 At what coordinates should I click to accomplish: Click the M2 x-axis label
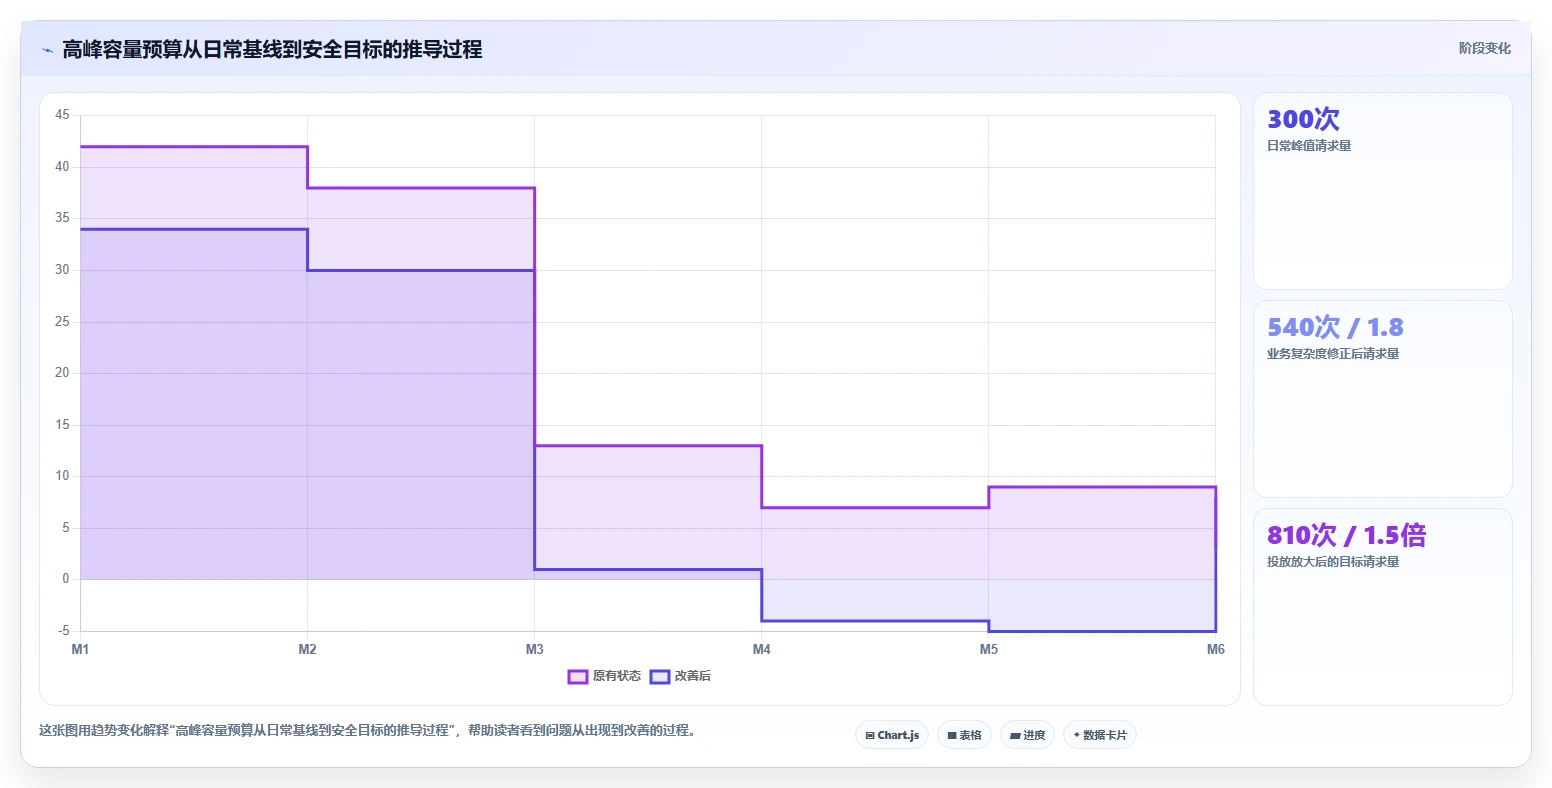(x=307, y=650)
